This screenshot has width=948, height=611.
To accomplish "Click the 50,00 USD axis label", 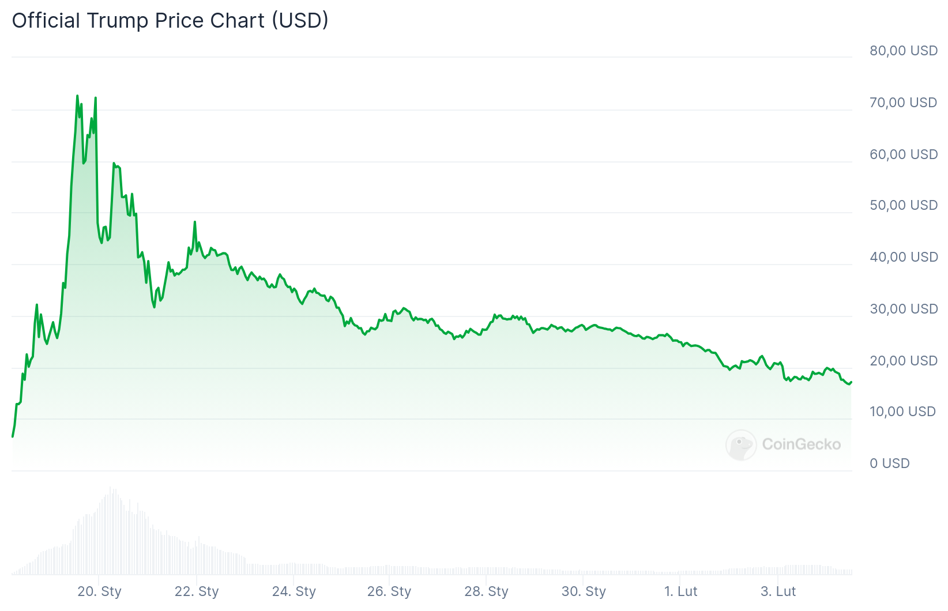I will [903, 205].
